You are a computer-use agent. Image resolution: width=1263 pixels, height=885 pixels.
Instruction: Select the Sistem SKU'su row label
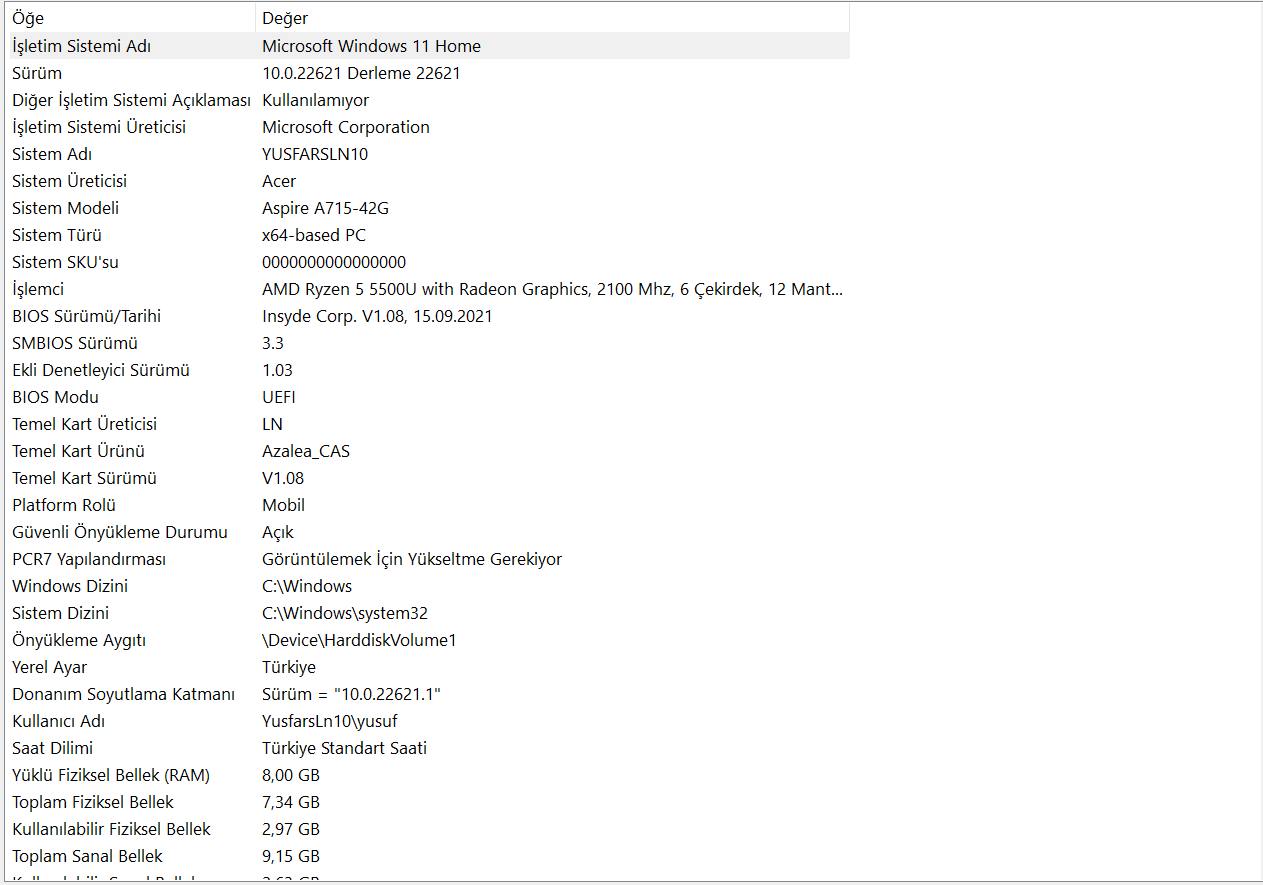65,262
